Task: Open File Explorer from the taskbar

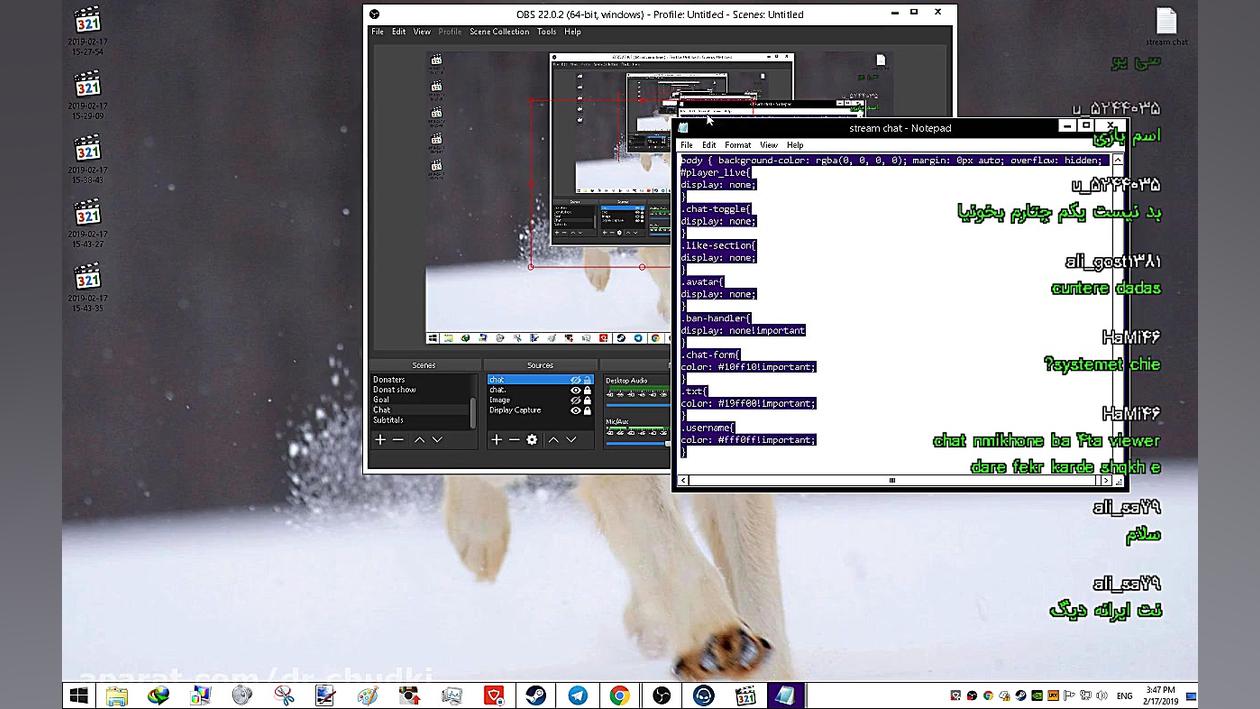Action: tap(116, 695)
